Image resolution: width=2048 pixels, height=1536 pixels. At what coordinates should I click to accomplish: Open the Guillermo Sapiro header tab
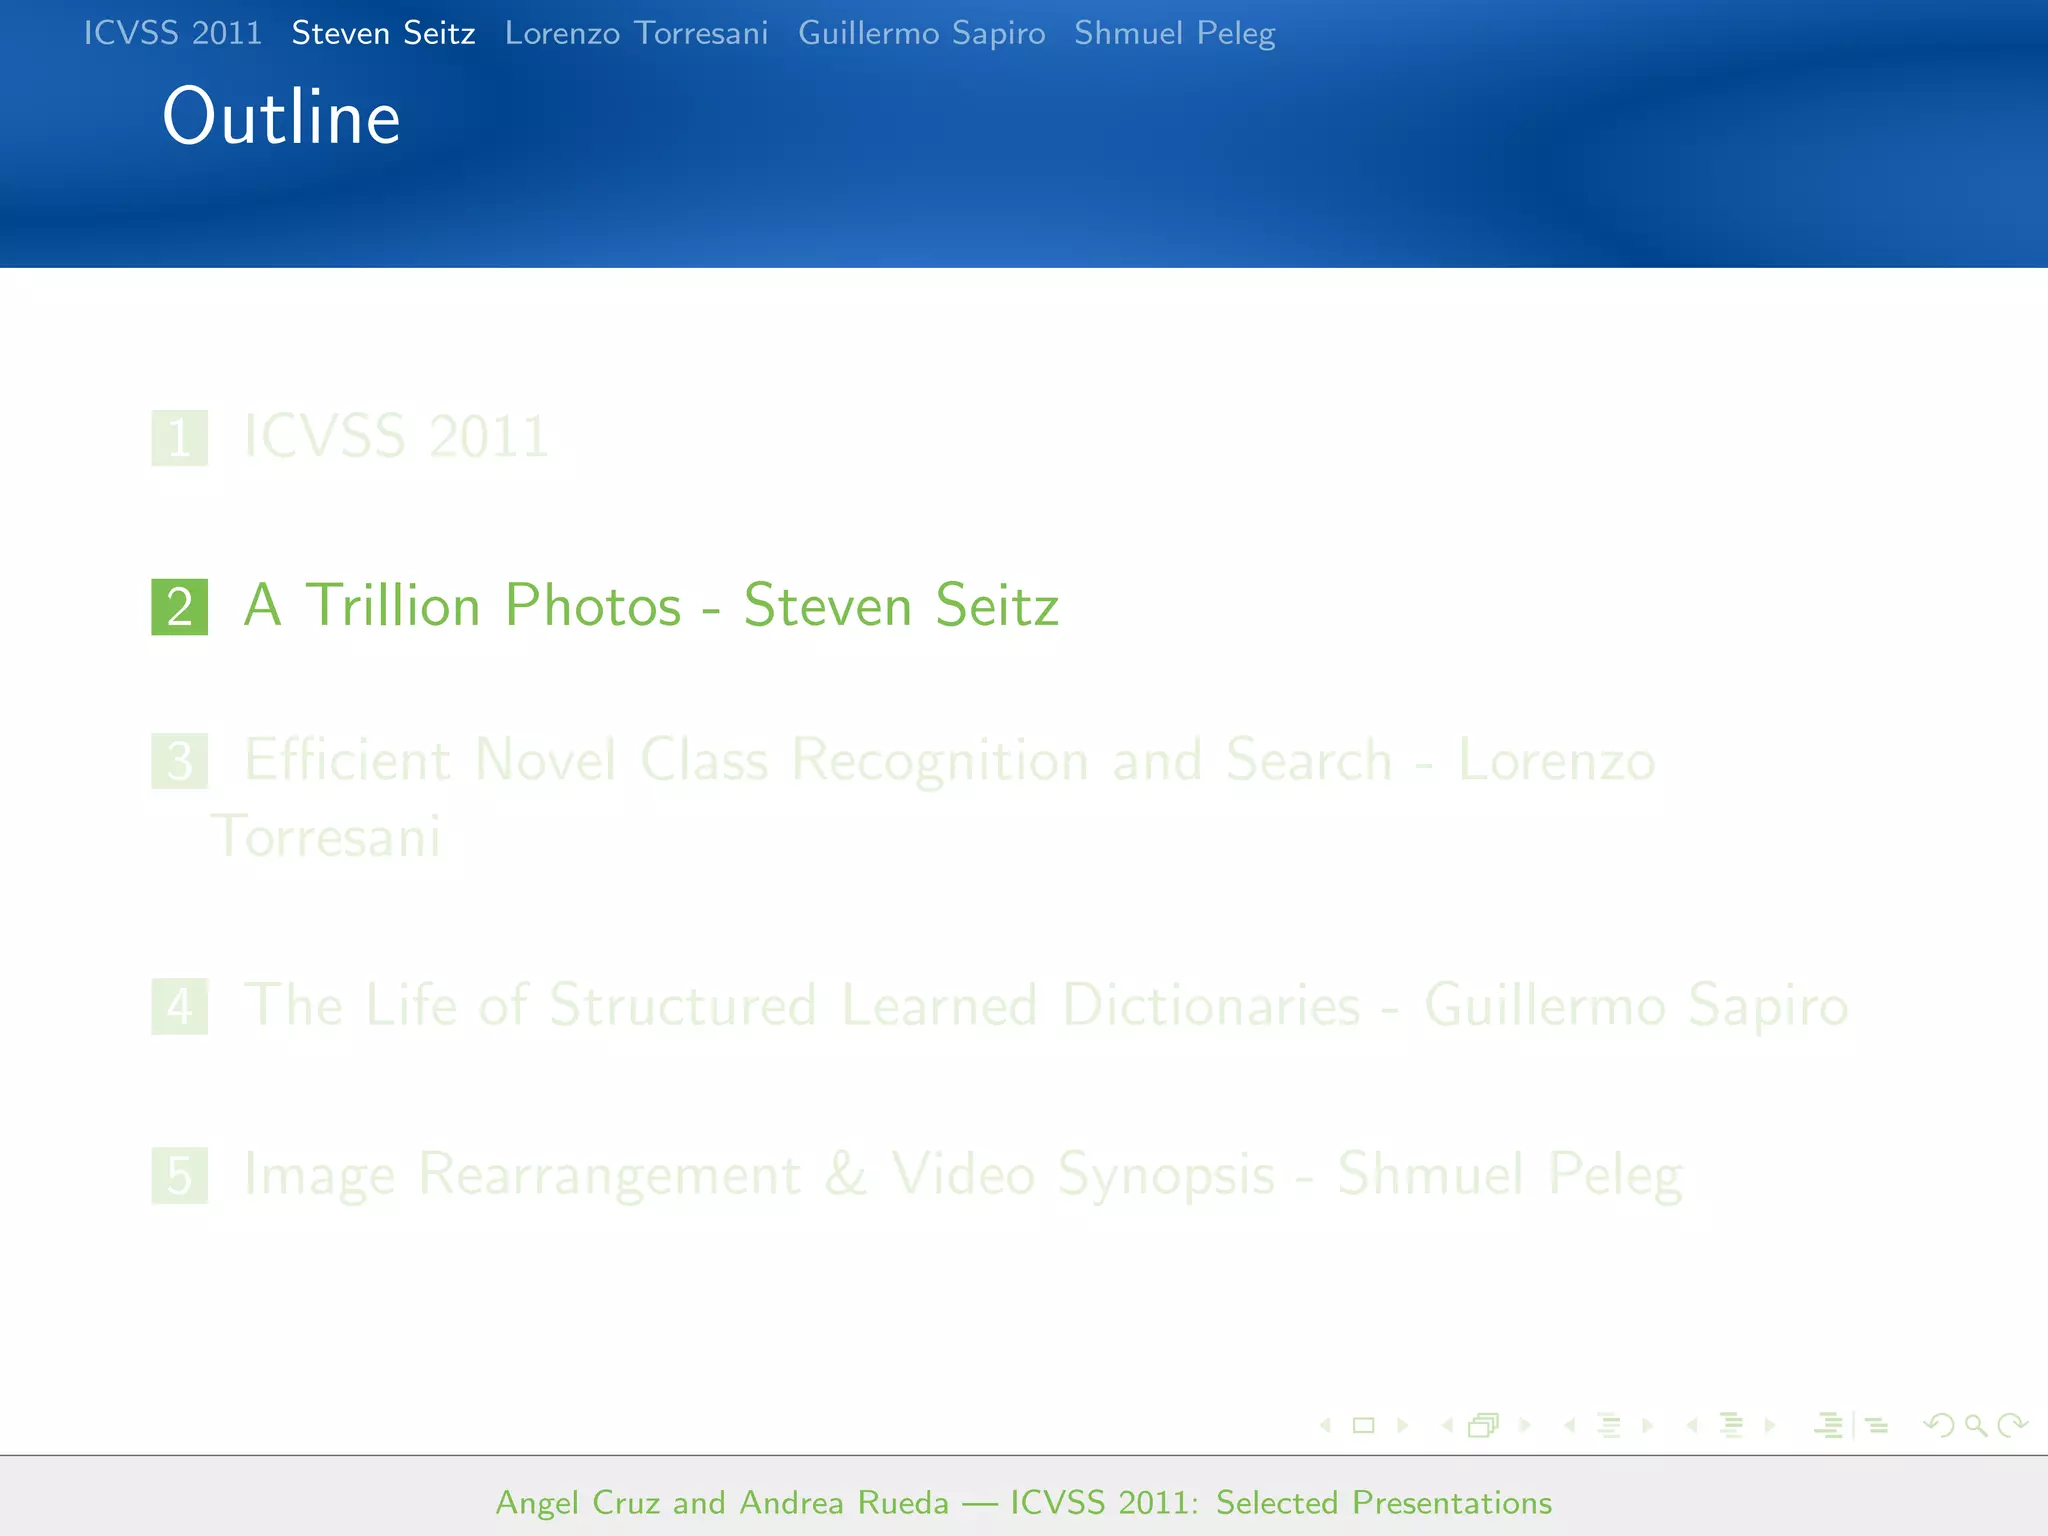coord(922,33)
